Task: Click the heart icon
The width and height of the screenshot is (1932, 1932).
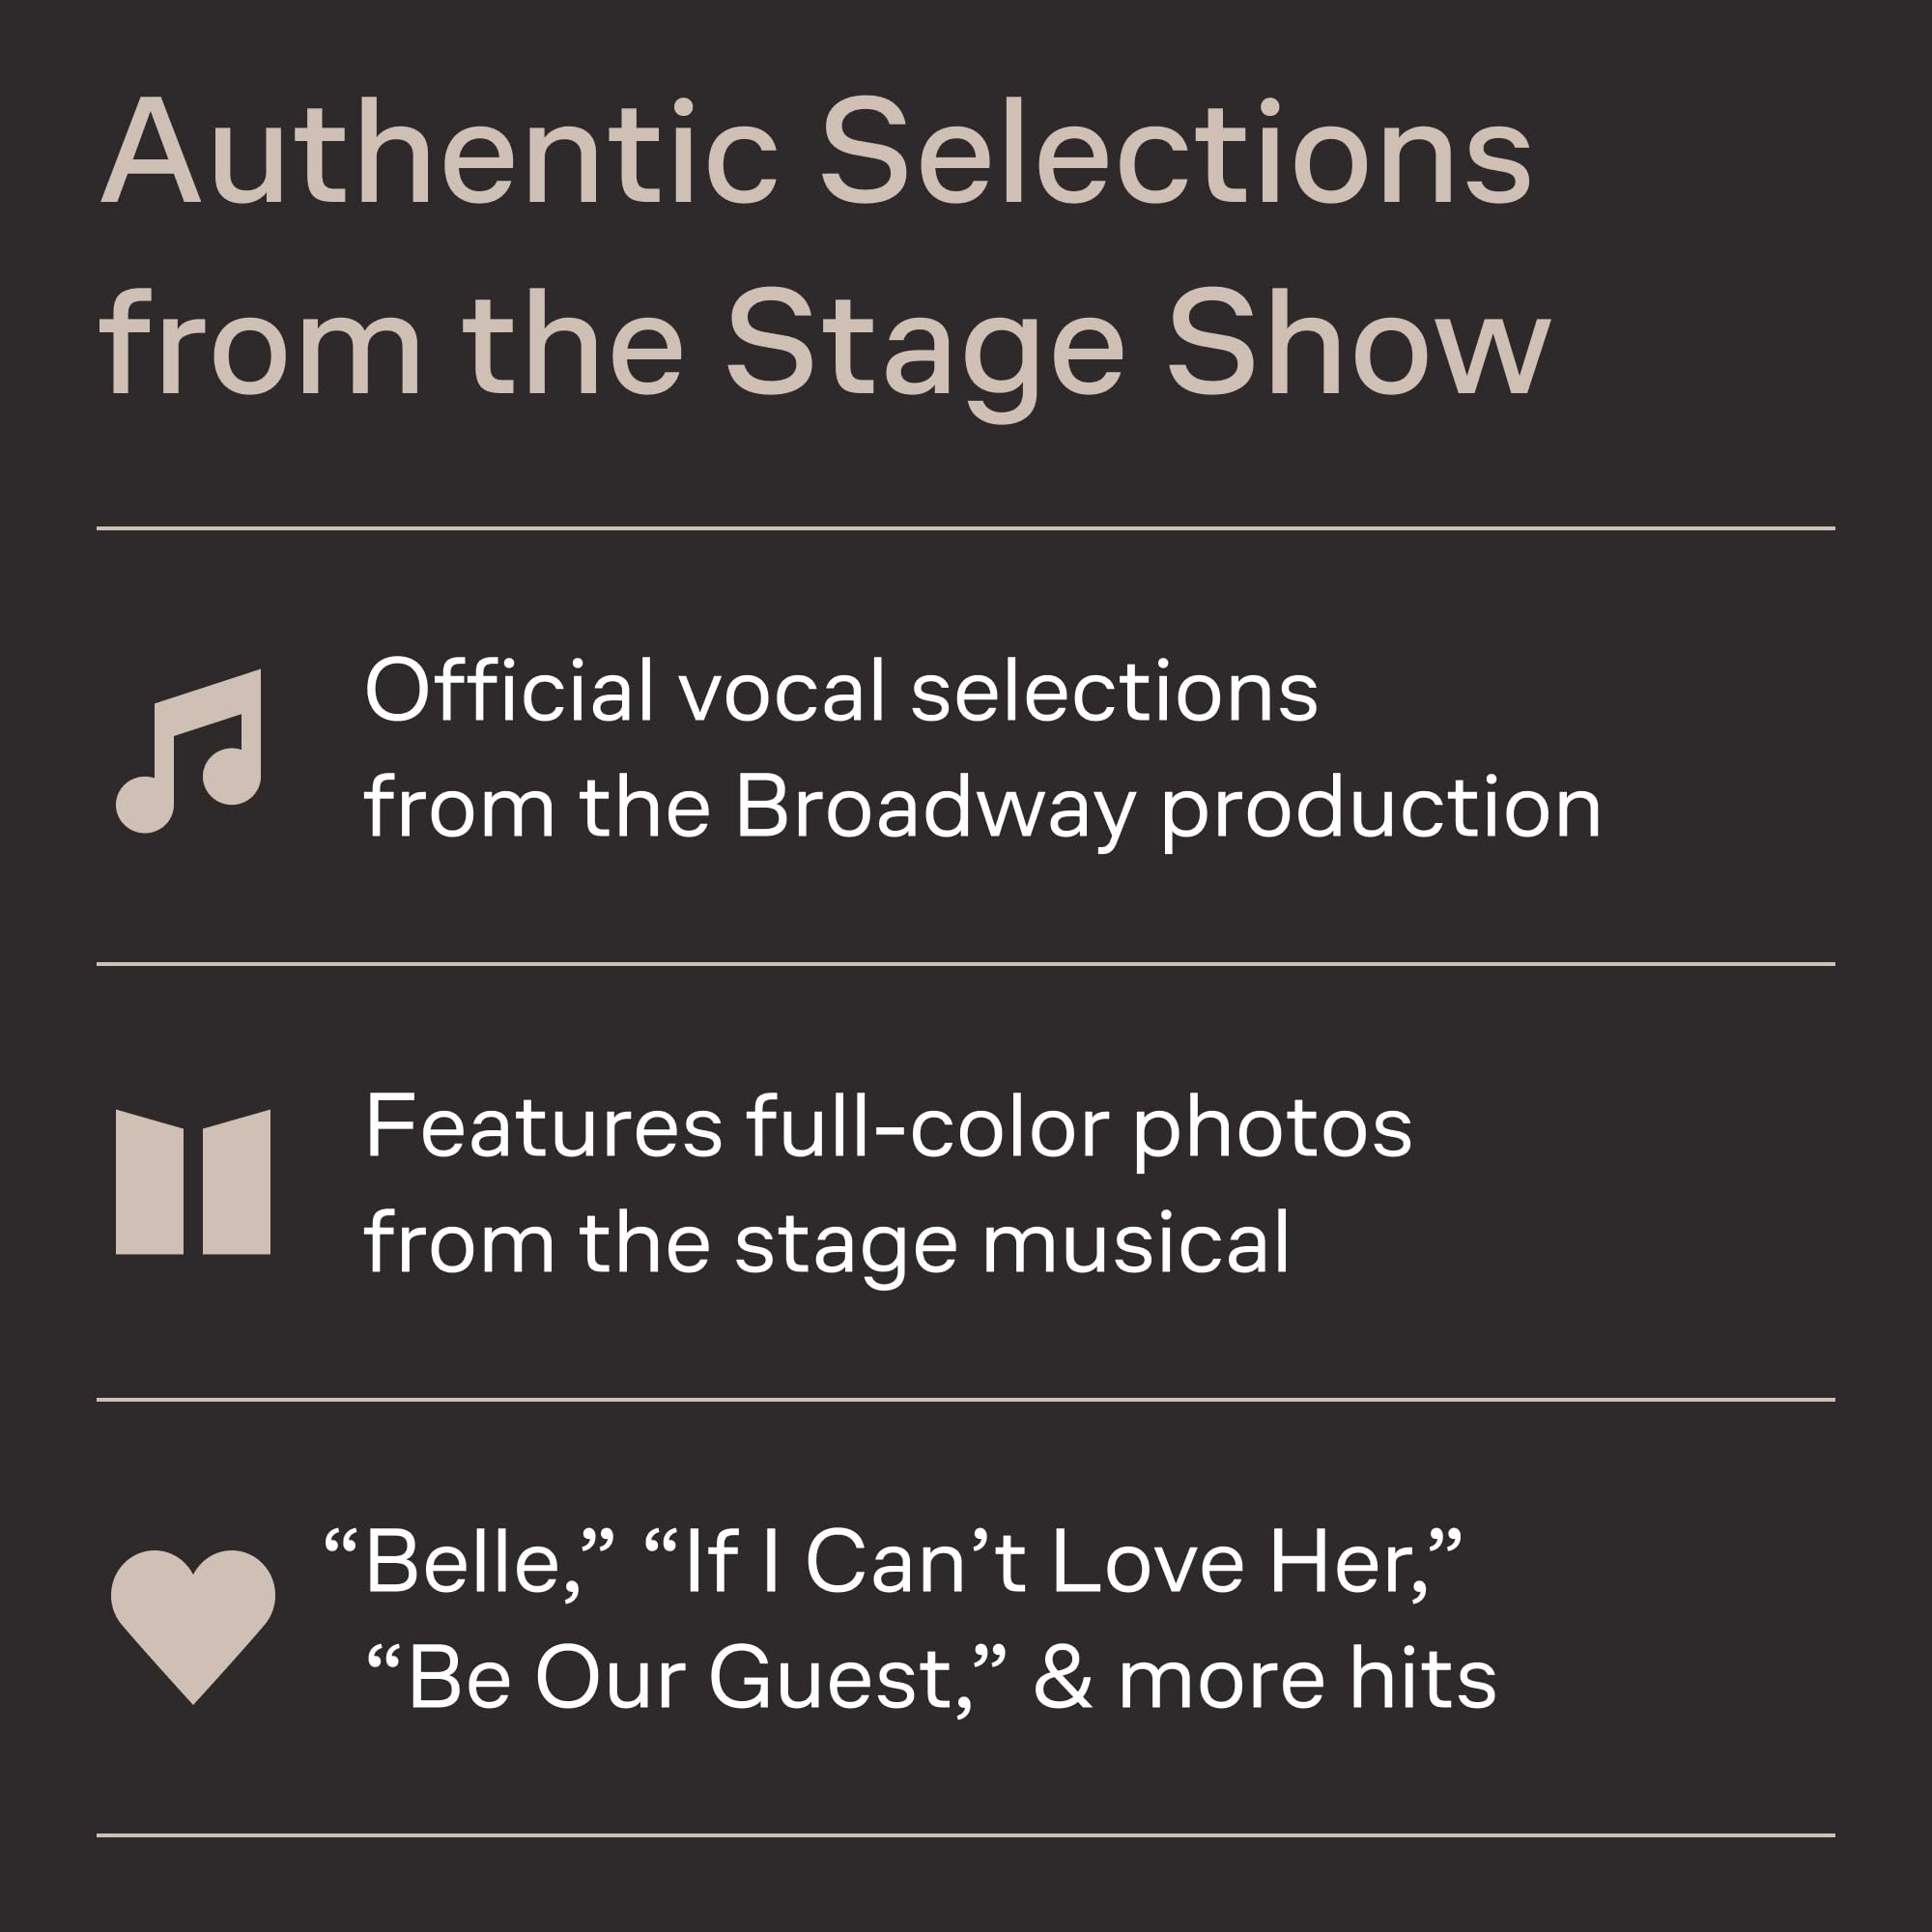Action: pos(193,1624)
